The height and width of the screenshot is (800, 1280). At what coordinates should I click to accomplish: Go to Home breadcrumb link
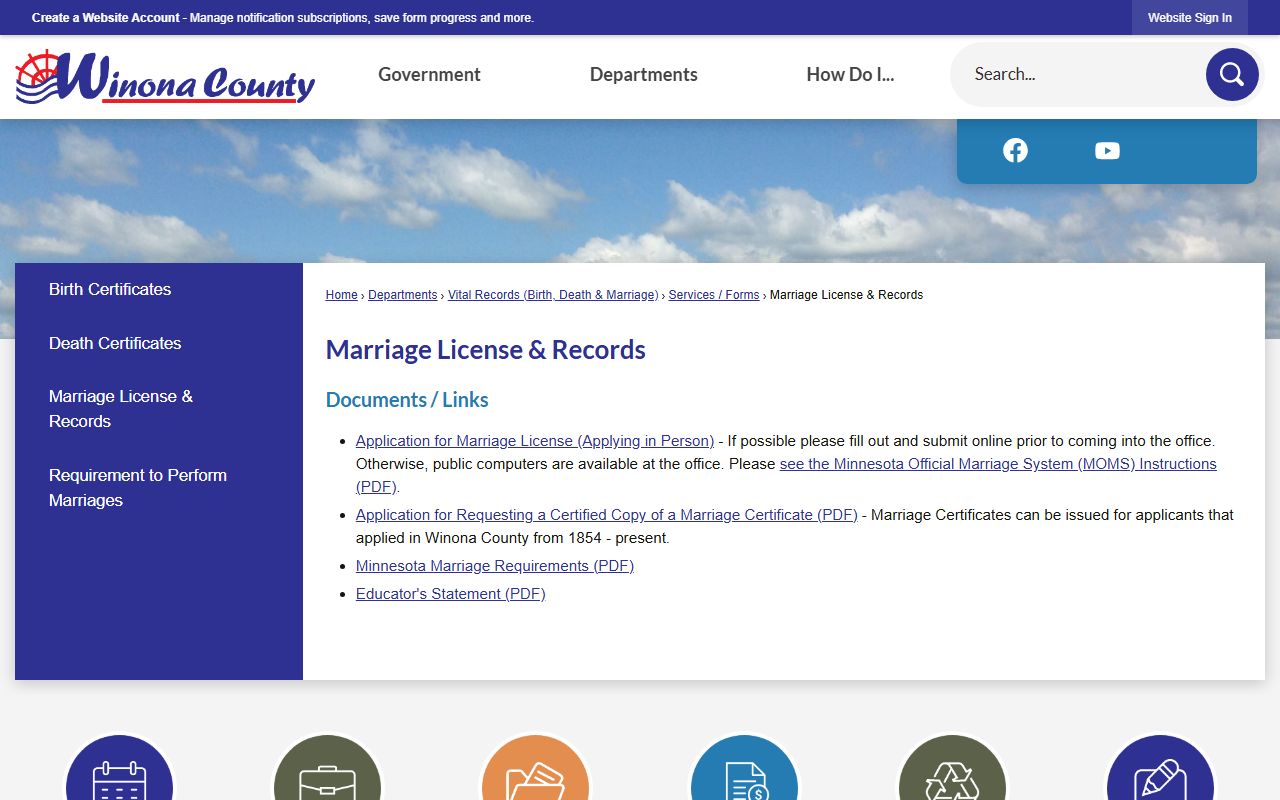341,295
